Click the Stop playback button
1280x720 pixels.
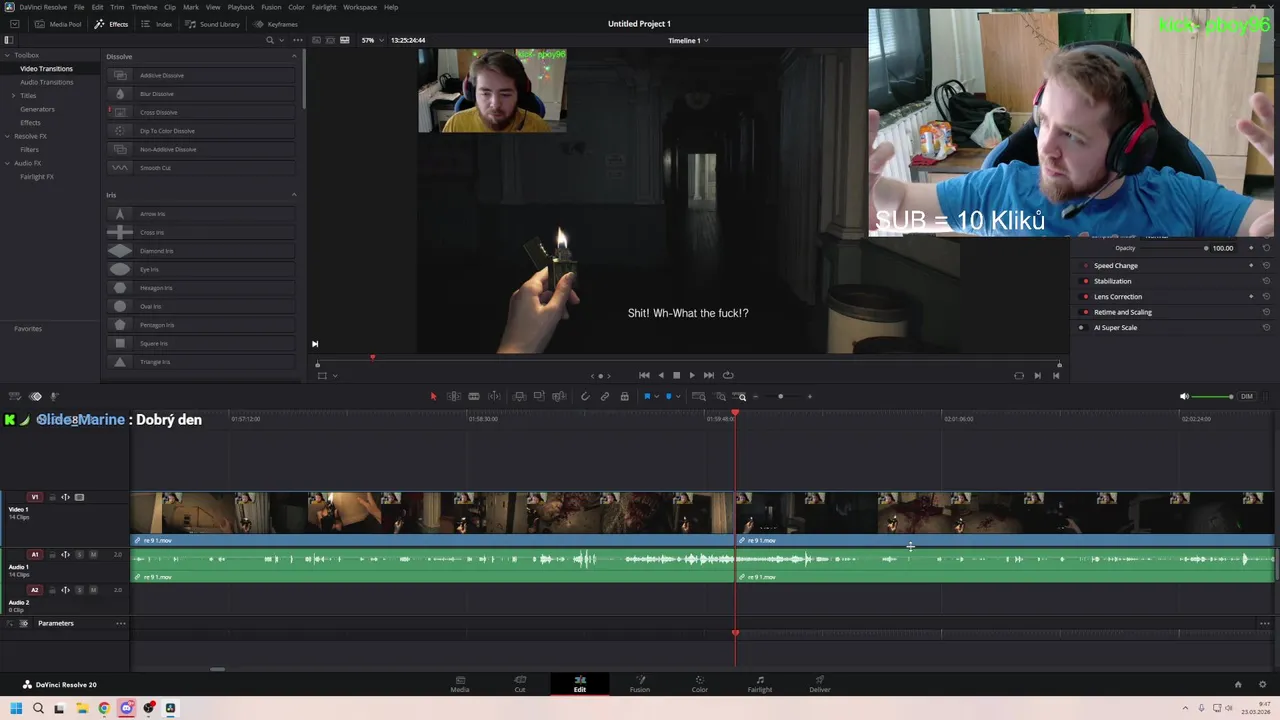[676, 376]
